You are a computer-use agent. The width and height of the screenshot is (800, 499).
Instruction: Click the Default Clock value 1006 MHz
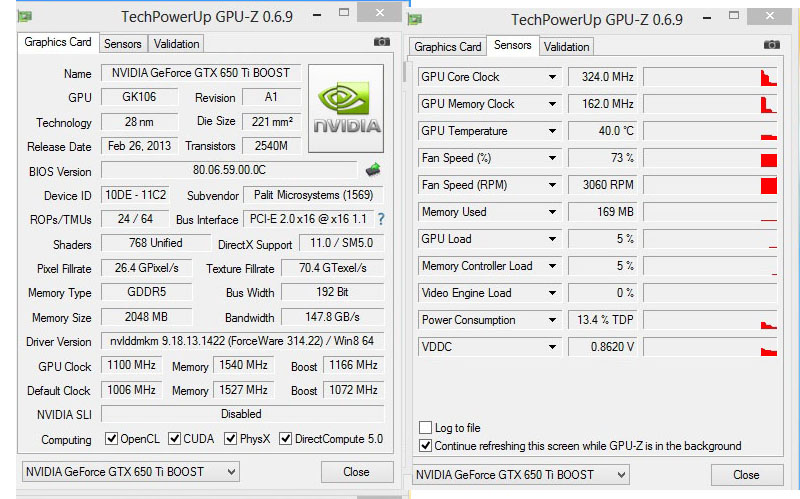tap(131, 390)
